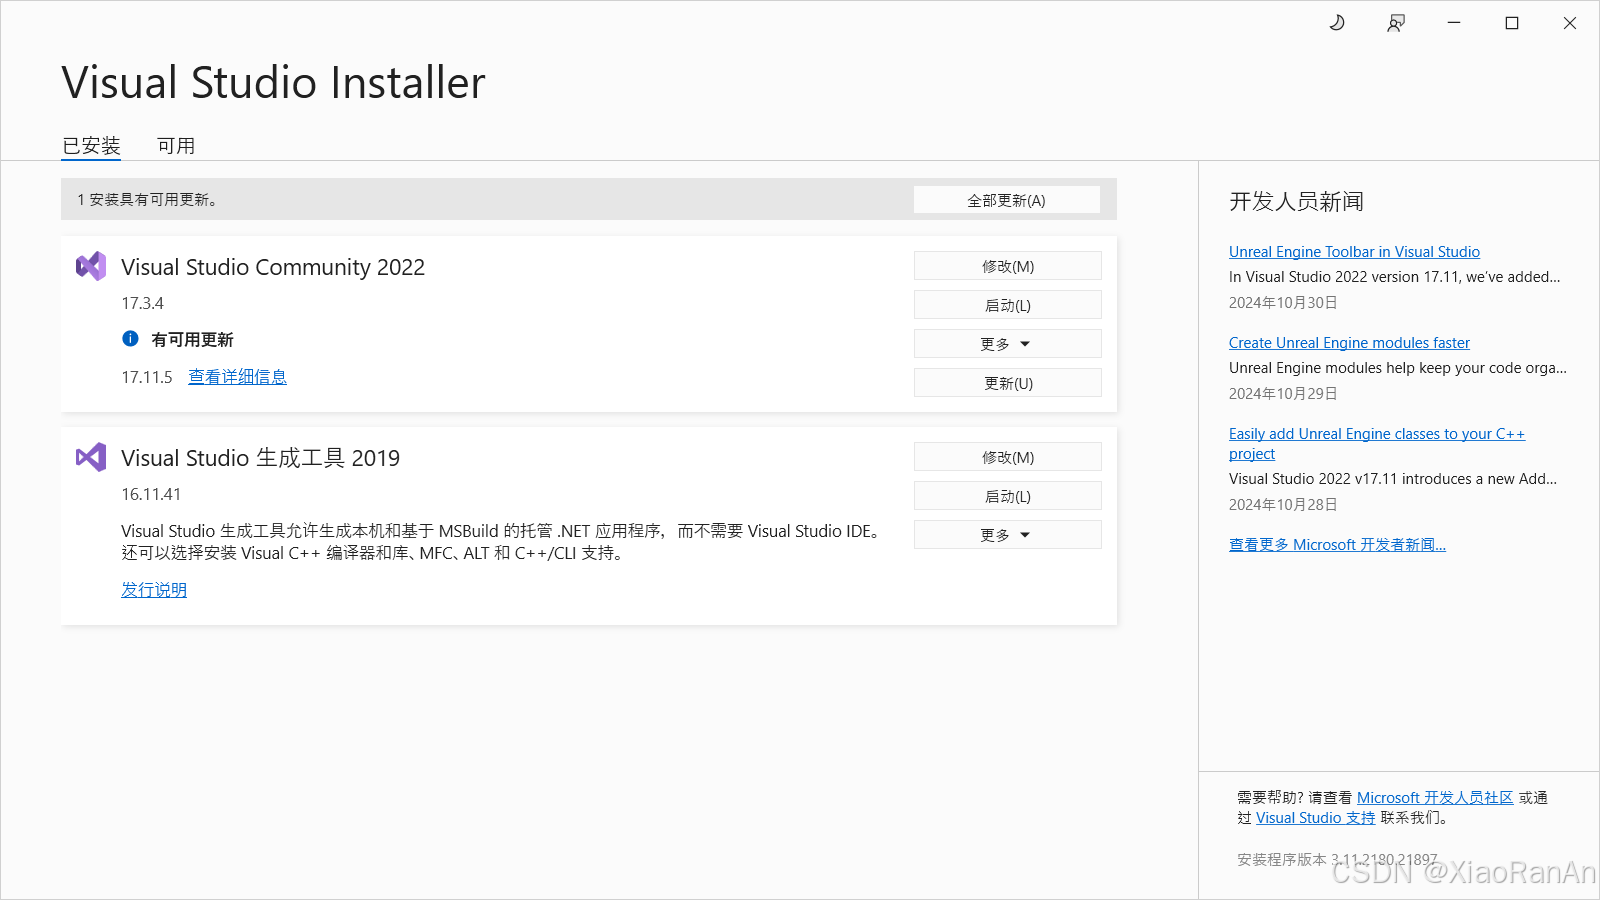
Task: Click 修改(M) for 生成工具 2019
Action: pyautogui.click(x=1008, y=457)
